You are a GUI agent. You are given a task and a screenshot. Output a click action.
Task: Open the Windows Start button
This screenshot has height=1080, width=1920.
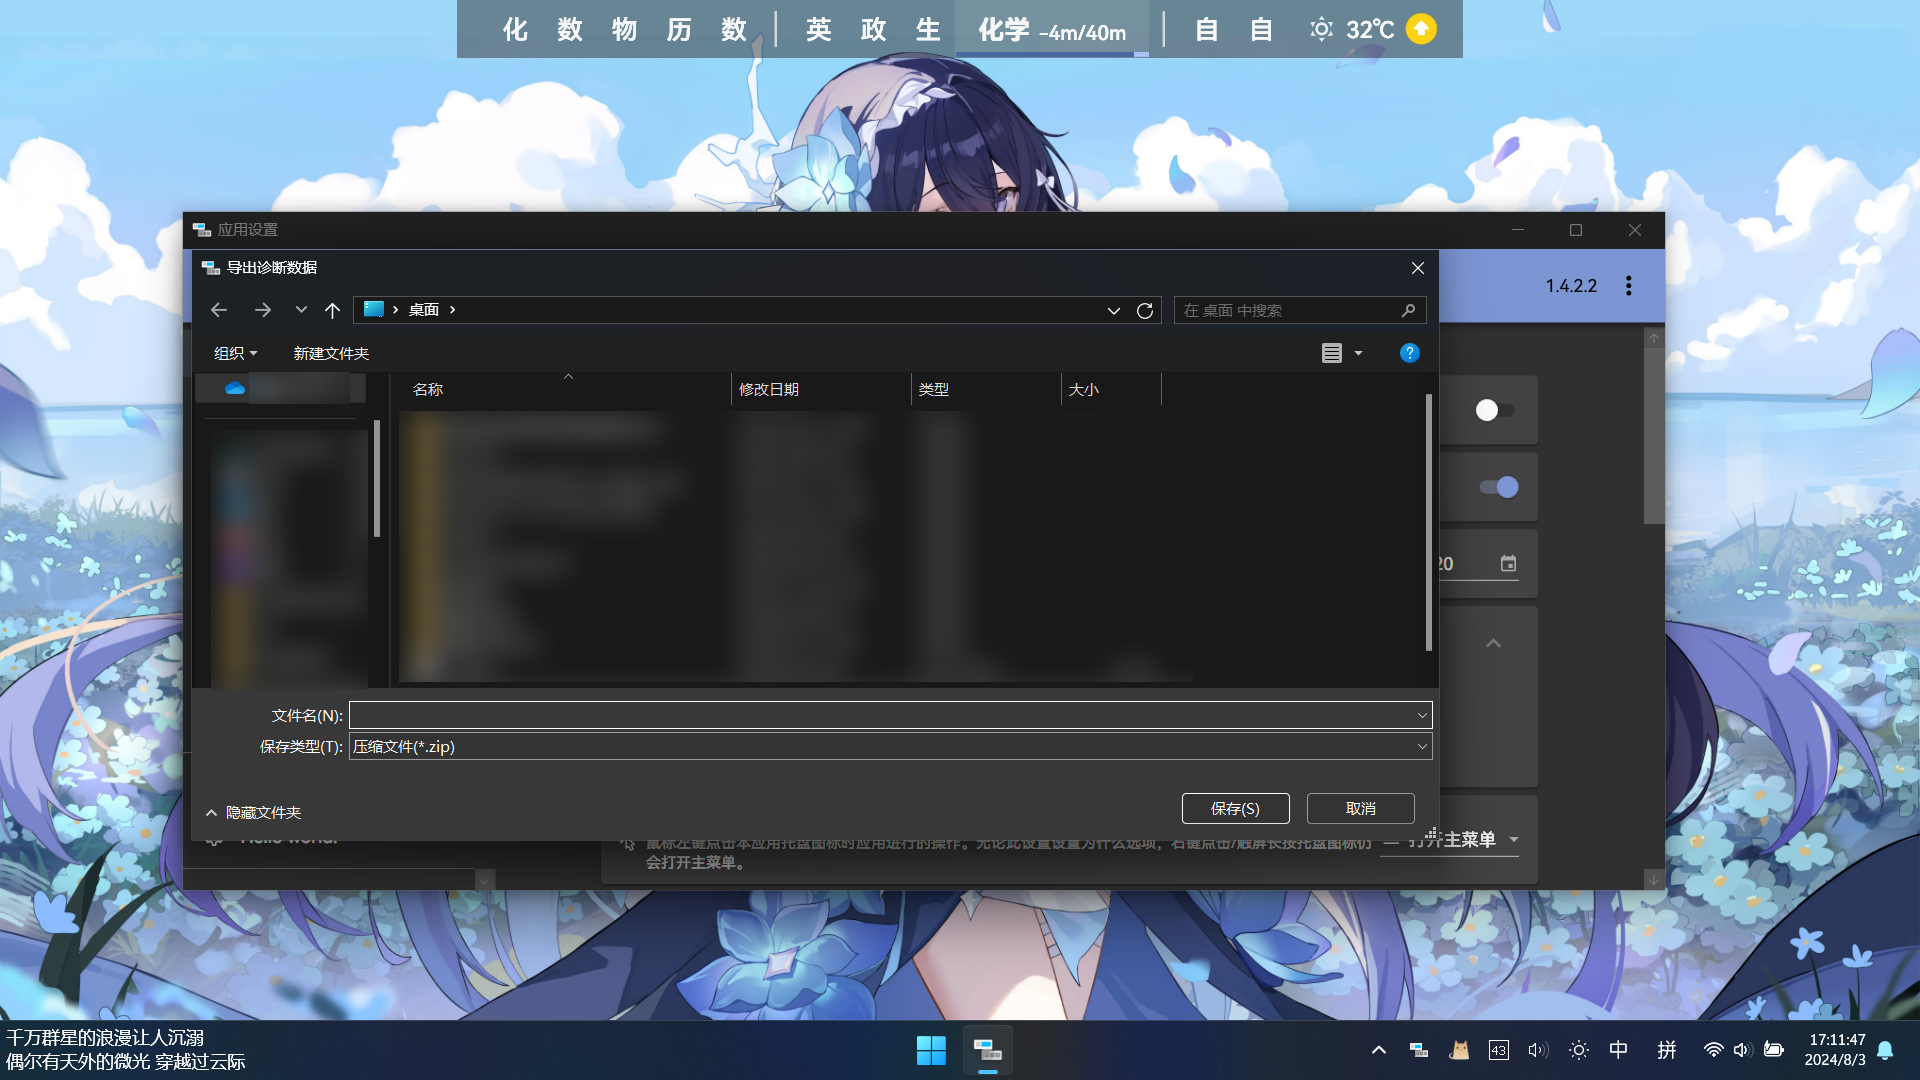(x=930, y=1050)
